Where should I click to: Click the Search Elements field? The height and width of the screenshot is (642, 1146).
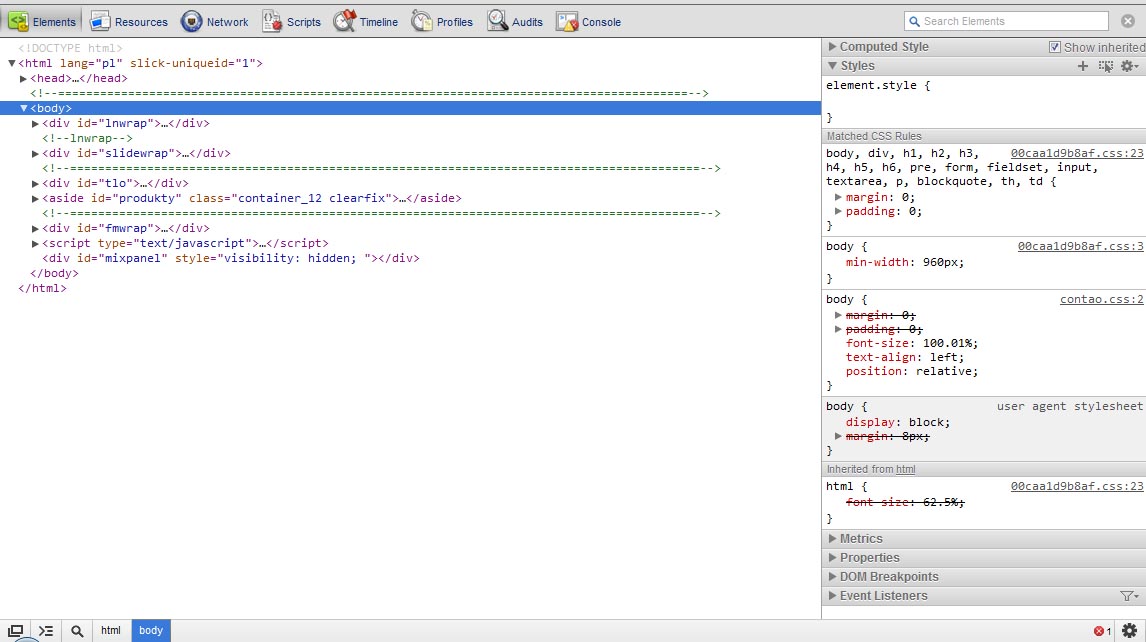(x=1006, y=21)
